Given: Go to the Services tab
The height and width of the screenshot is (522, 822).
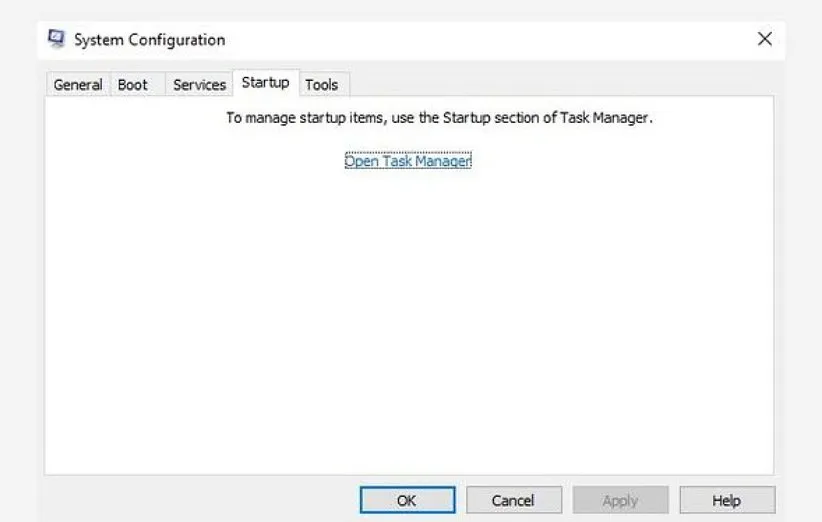Looking at the screenshot, I should pyautogui.click(x=199, y=85).
